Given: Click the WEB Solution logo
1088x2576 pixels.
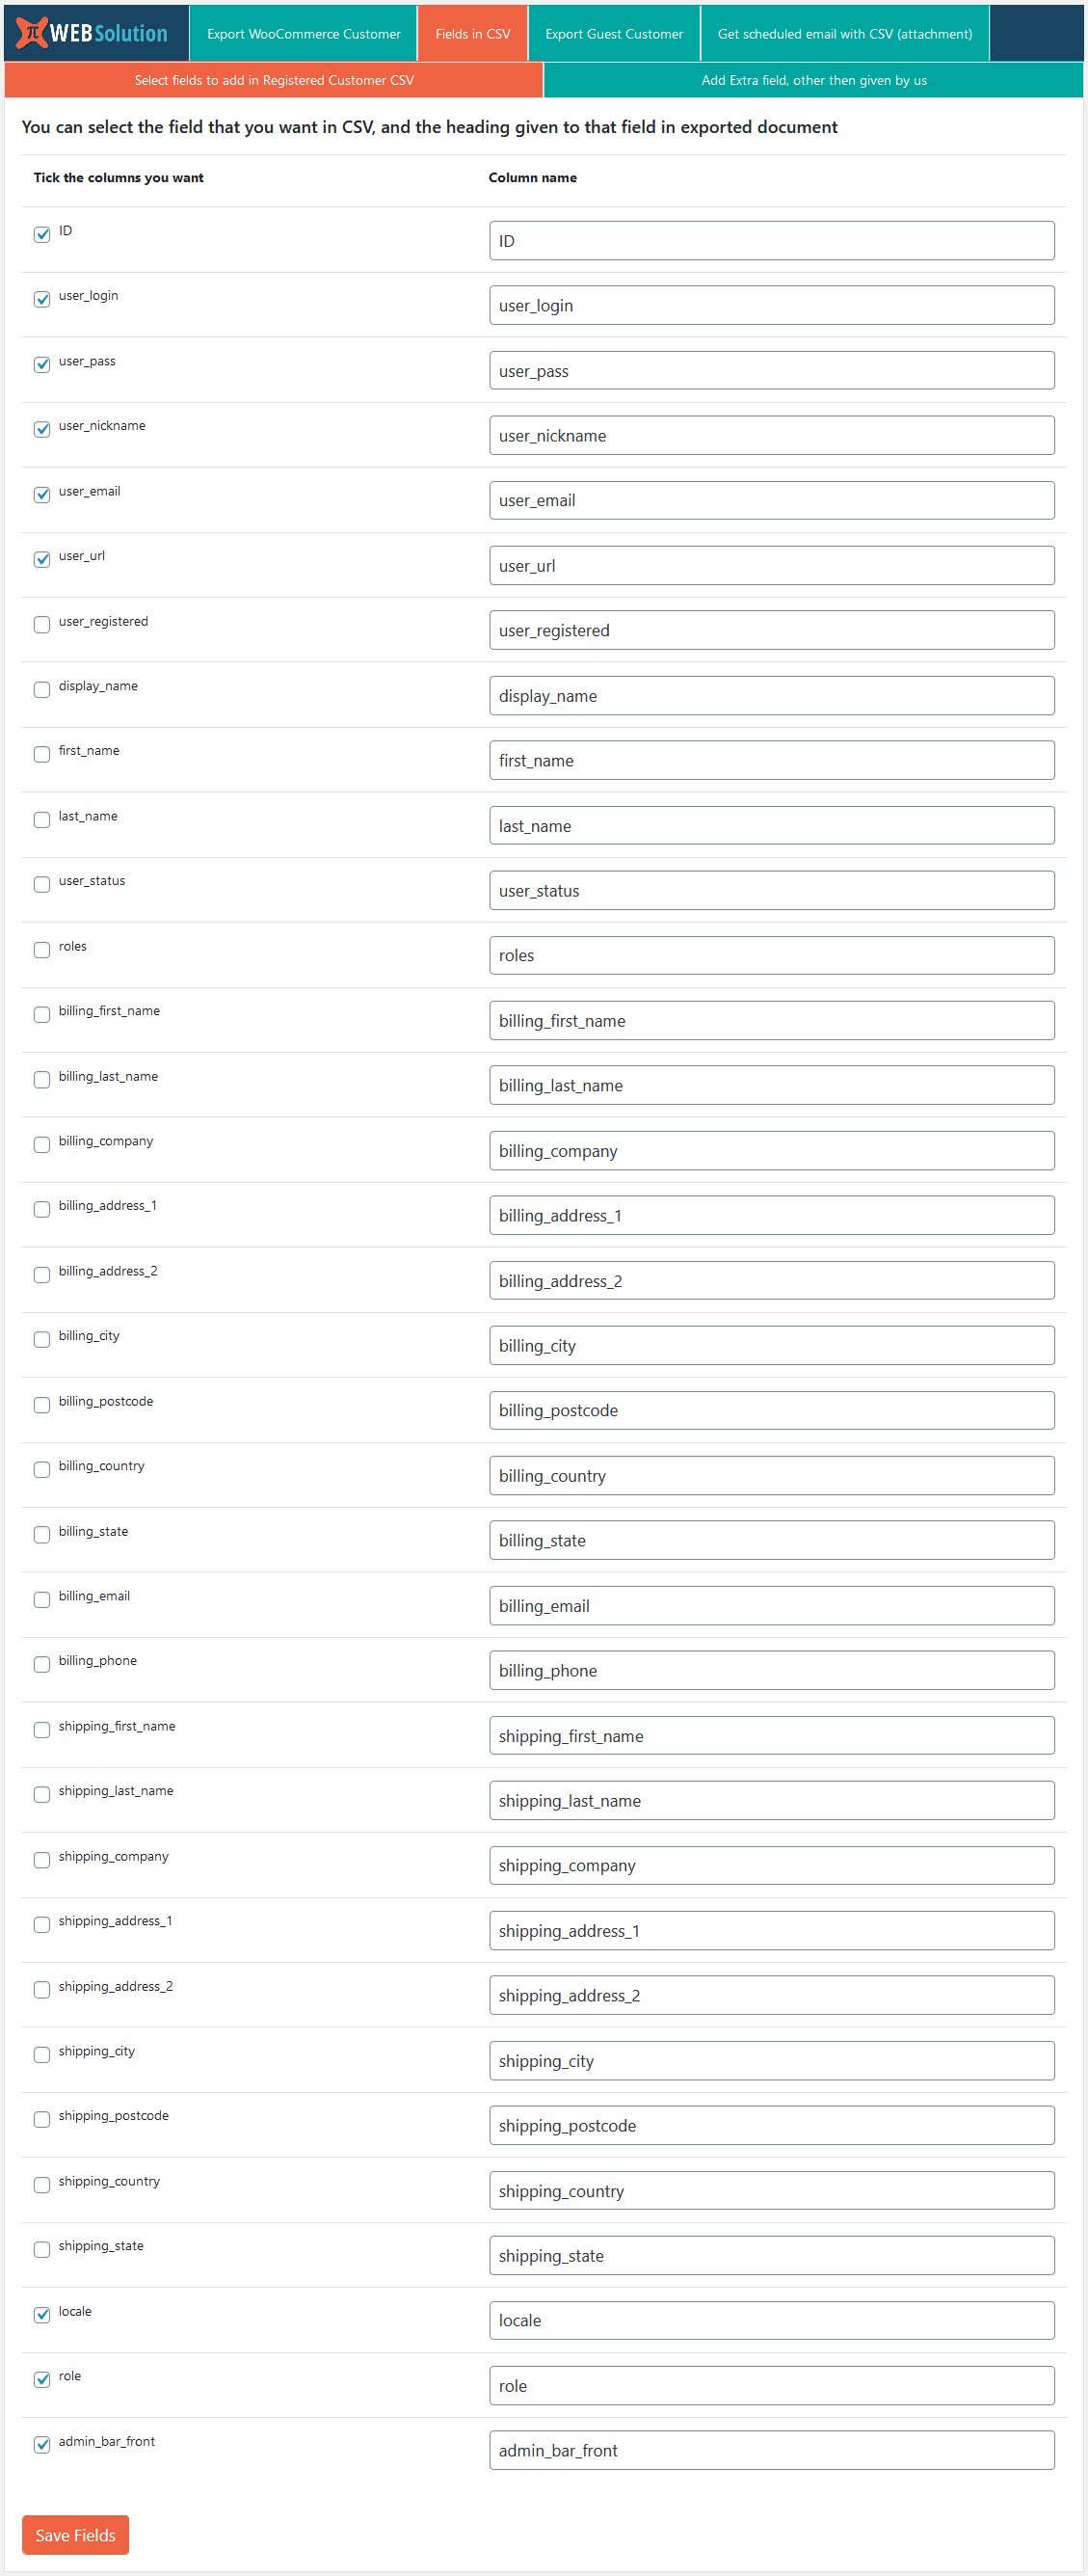Looking at the screenshot, I should point(93,33).
